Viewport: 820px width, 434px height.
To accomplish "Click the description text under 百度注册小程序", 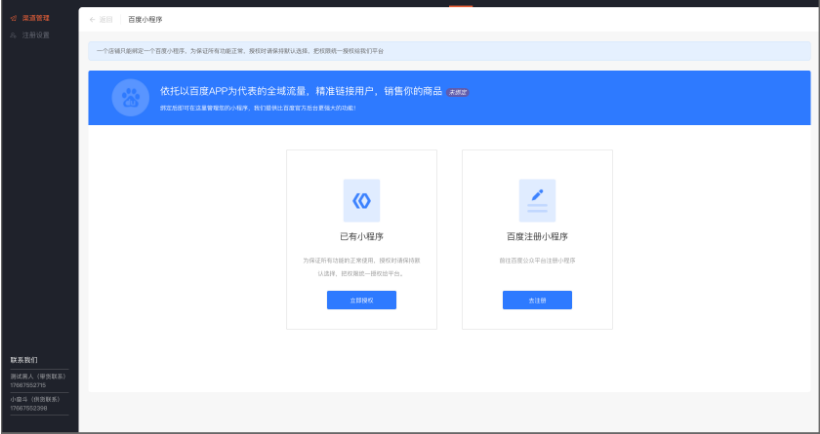I will pyautogui.click(x=537, y=260).
